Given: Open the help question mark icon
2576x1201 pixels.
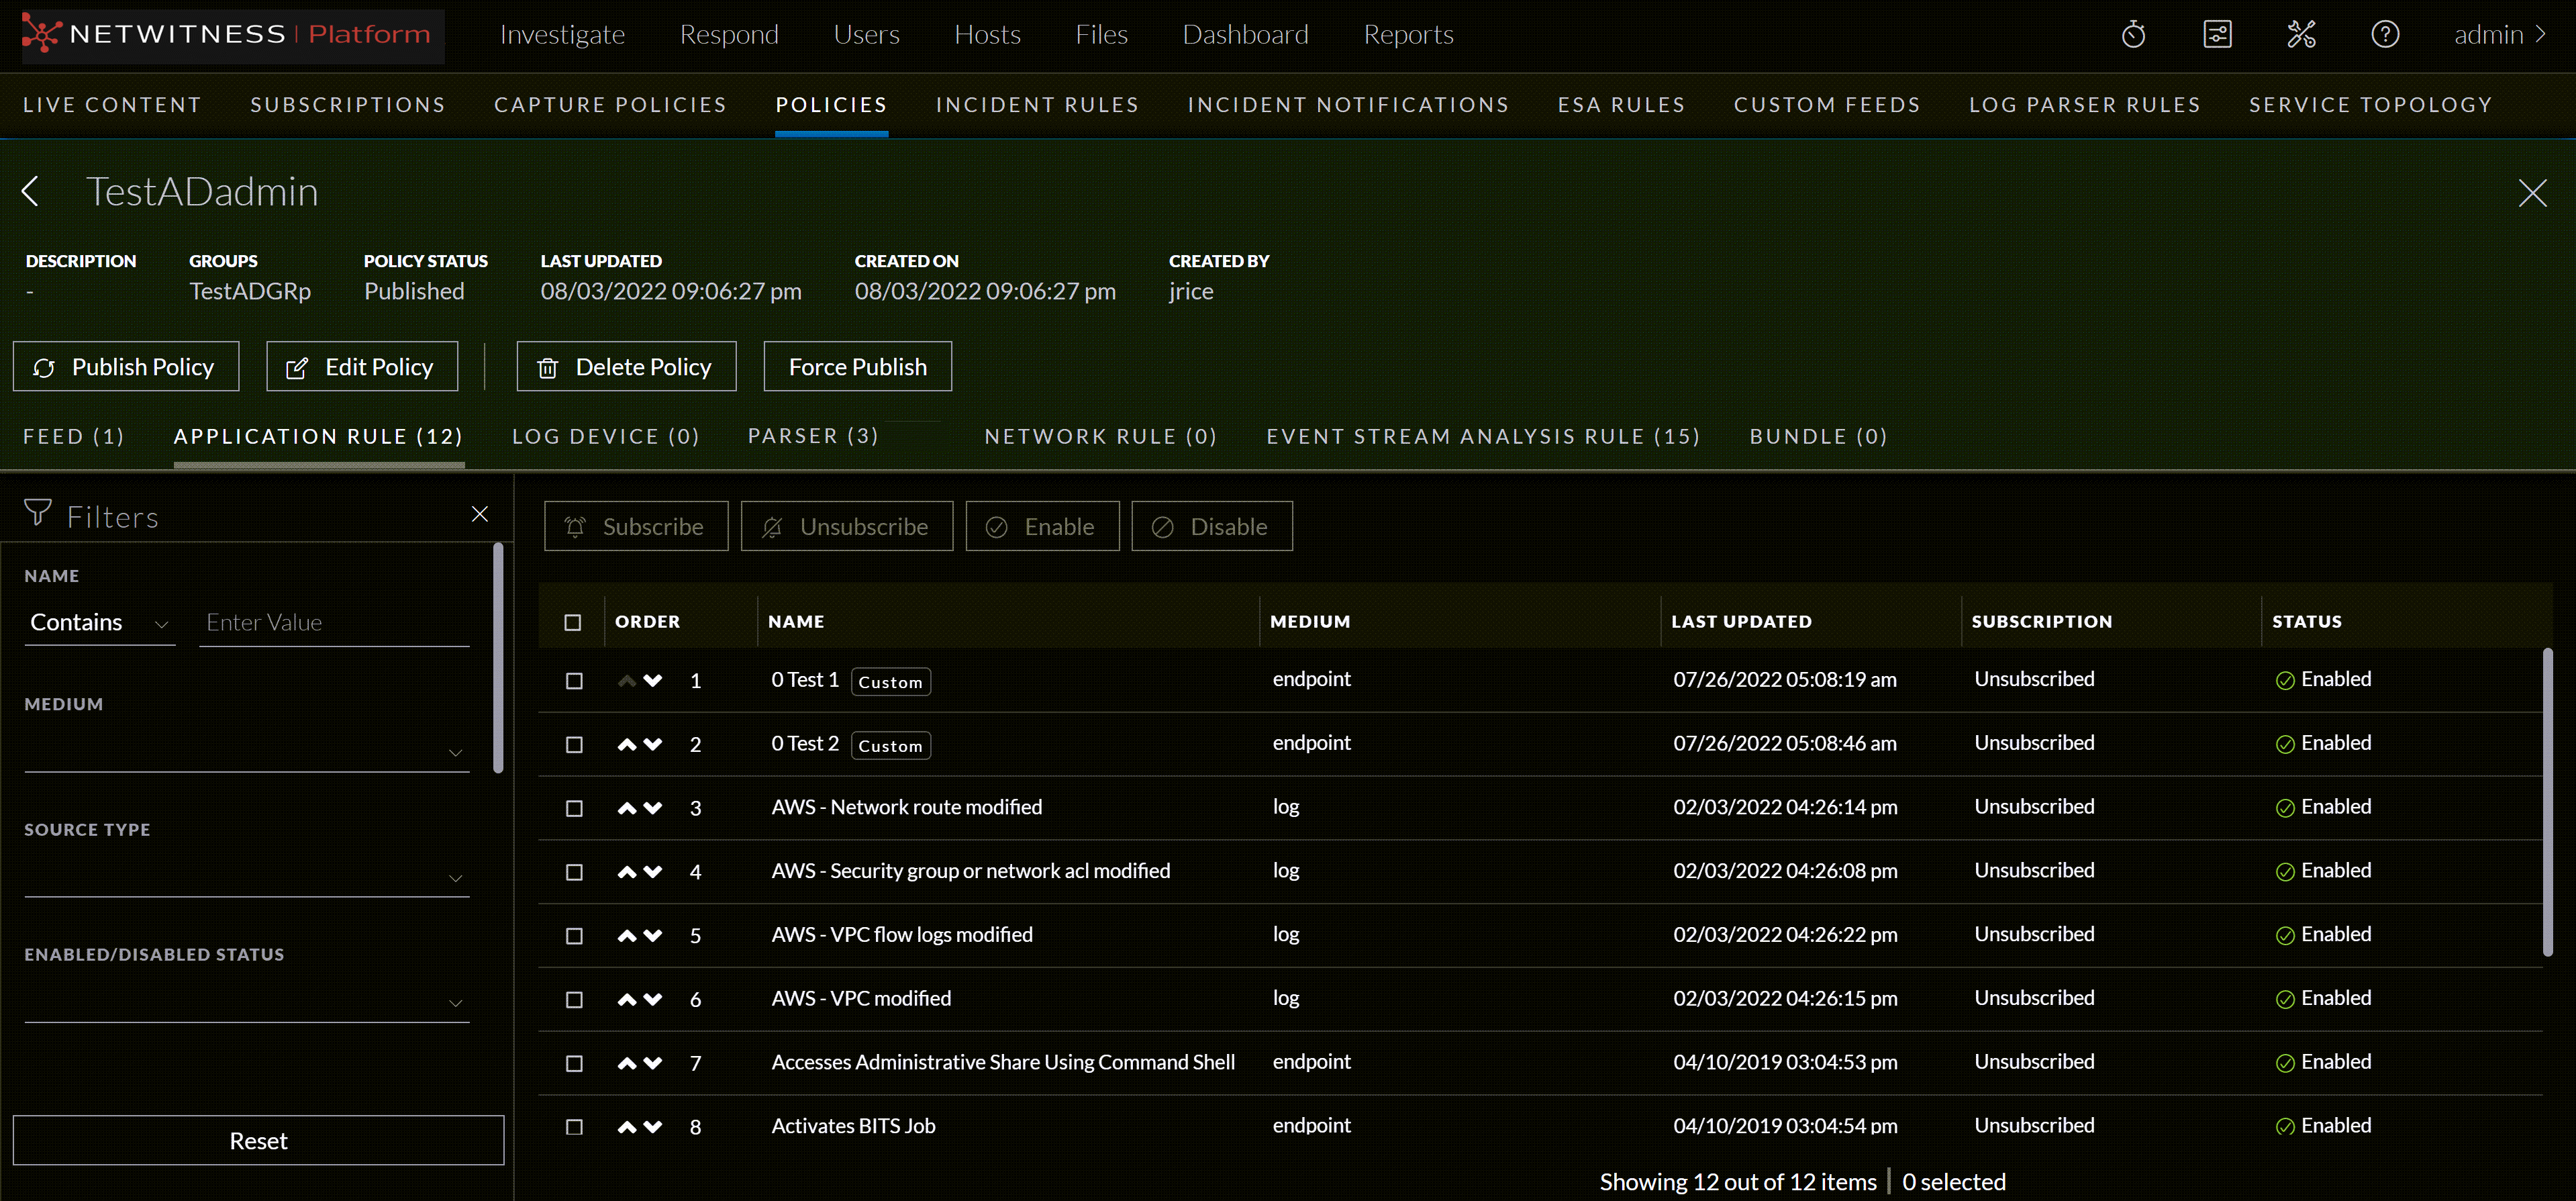Looking at the screenshot, I should coord(2385,35).
